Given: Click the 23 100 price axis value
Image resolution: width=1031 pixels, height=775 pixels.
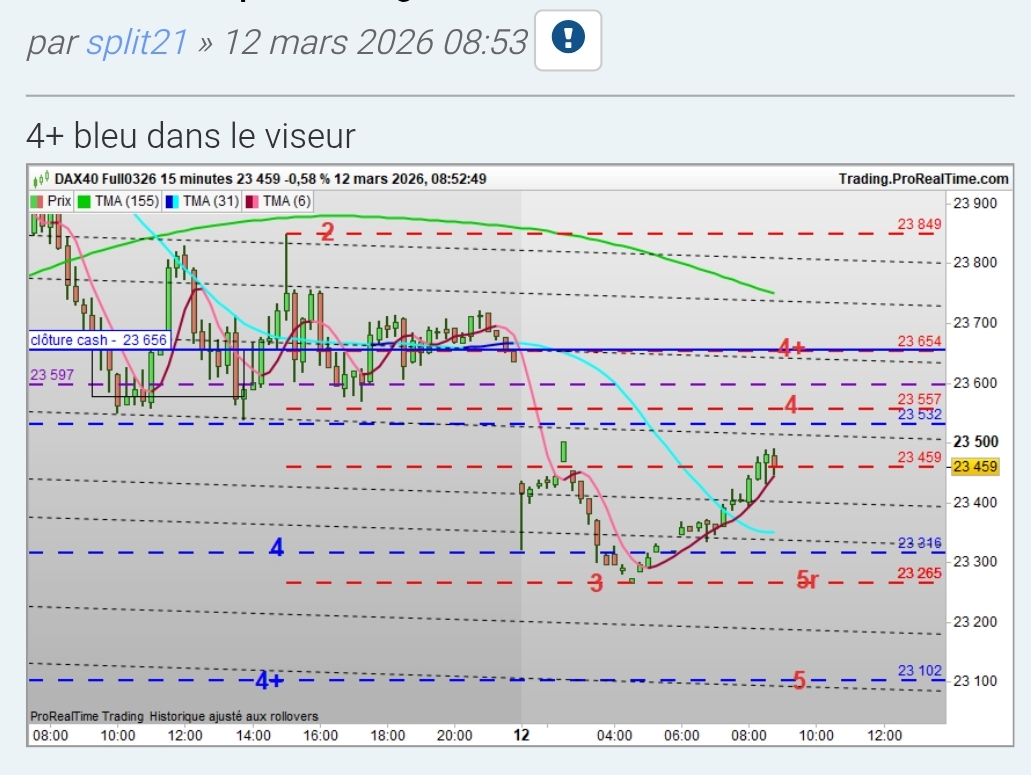Looking at the screenshot, I should click(975, 681).
